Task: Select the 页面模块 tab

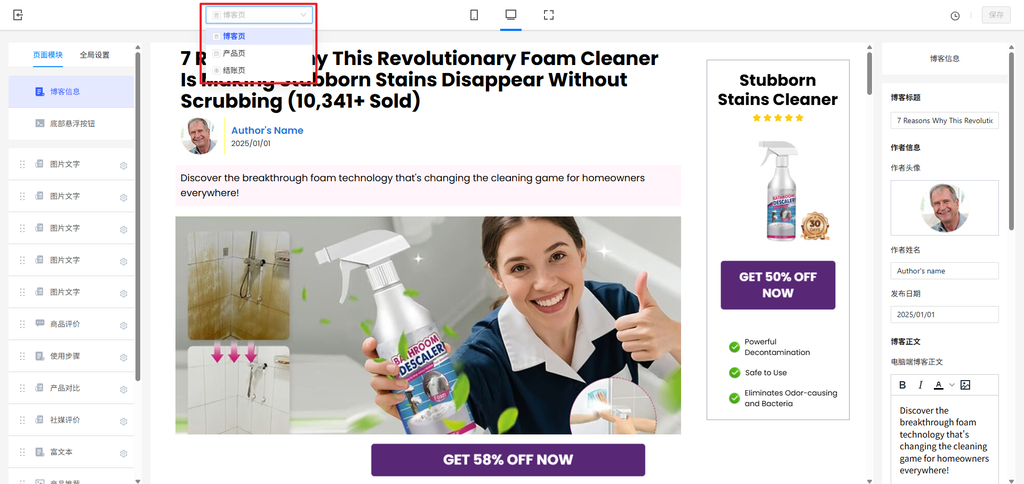Action: pyautogui.click(x=48, y=55)
